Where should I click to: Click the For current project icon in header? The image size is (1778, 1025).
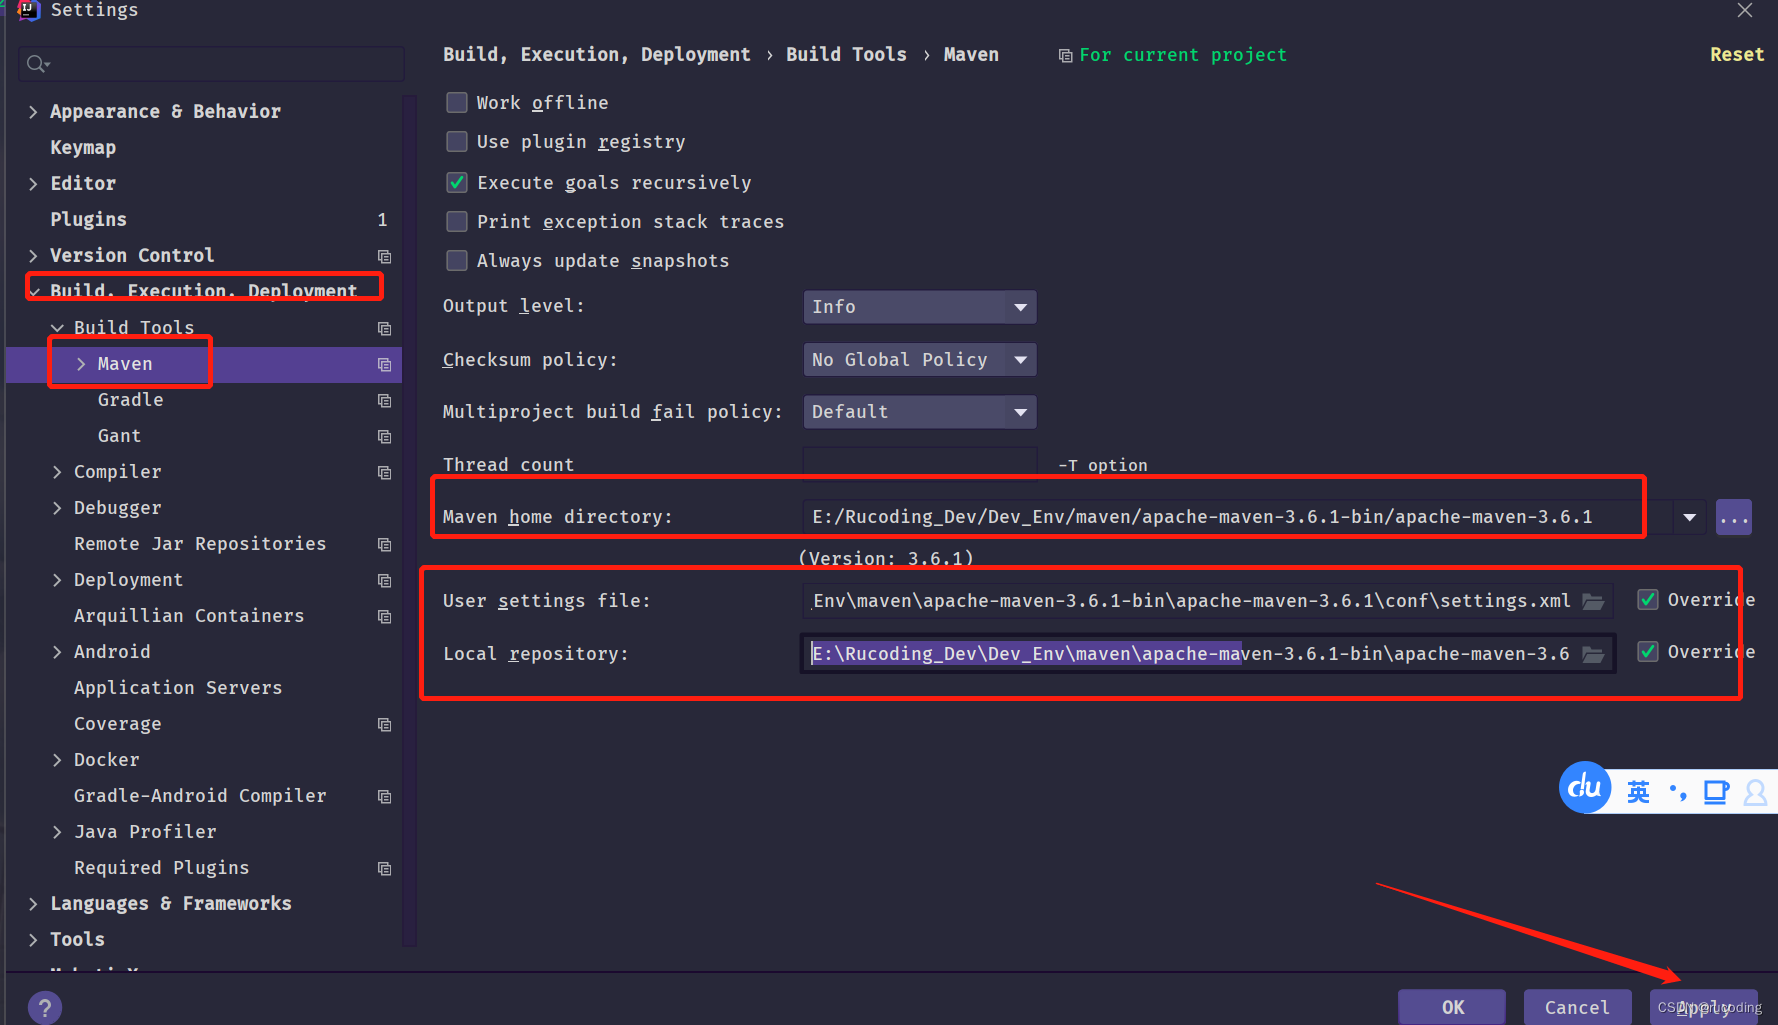click(x=1065, y=56)
